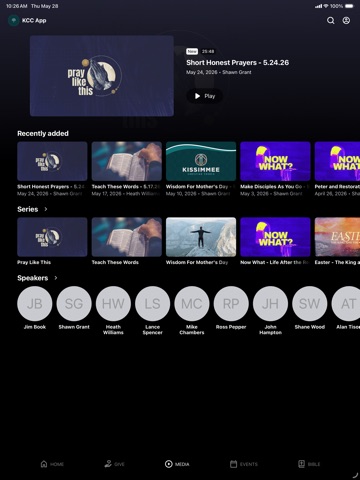This screenshot has height=480, width=360.
Task: Open Teach These Words 5.17 sermon thumbnail
Action: (x=127, y=161)
